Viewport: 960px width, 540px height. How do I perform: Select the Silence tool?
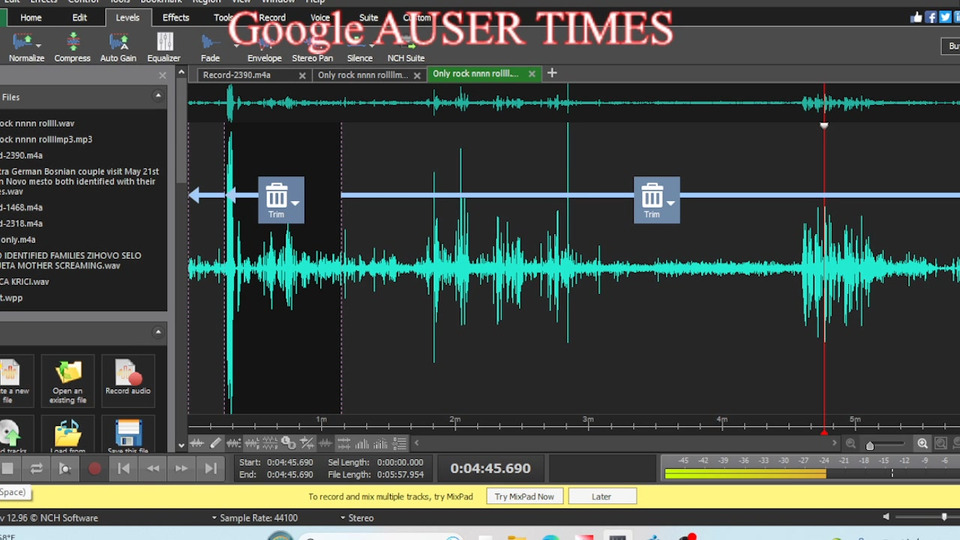pos(359,48)
